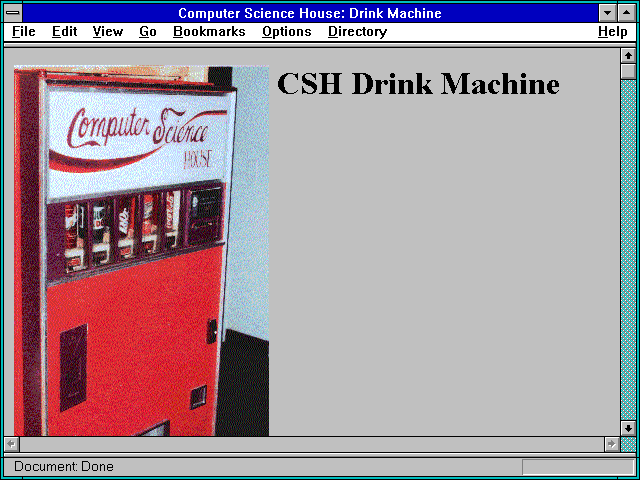Open the Bookmarks menu
Image resolution: width=640 pixels, height=480 pixels.
click(209, 31)
